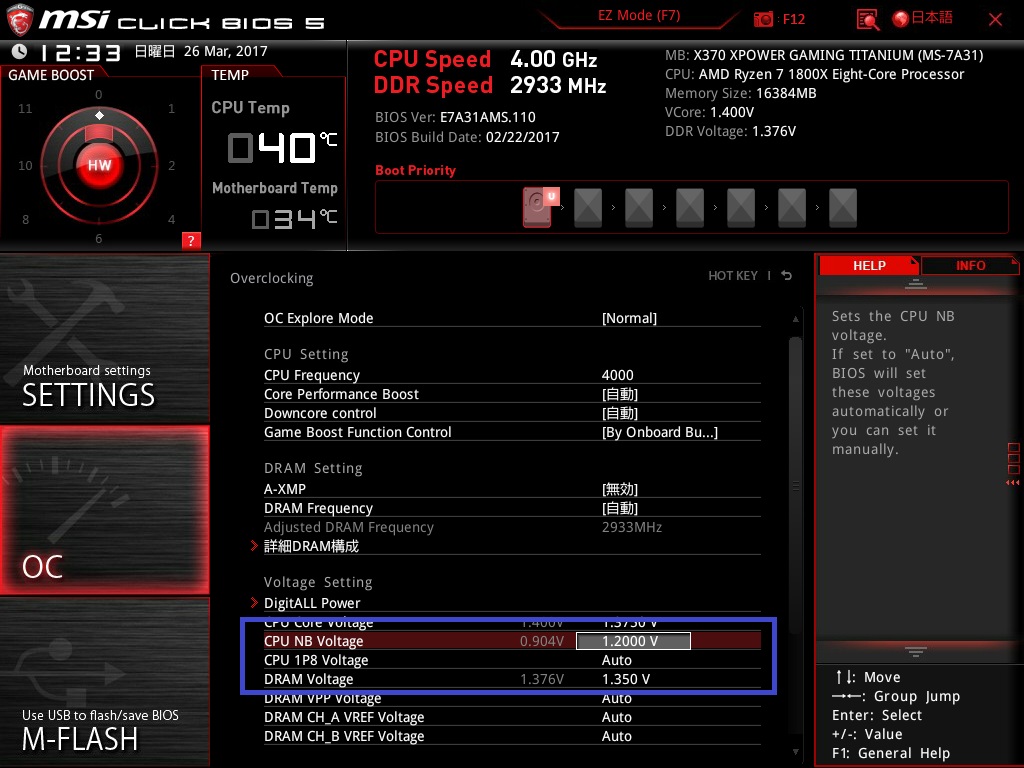Close the BIOS with the red X
The image size is (1024, 768).
[x=995, y=20]
